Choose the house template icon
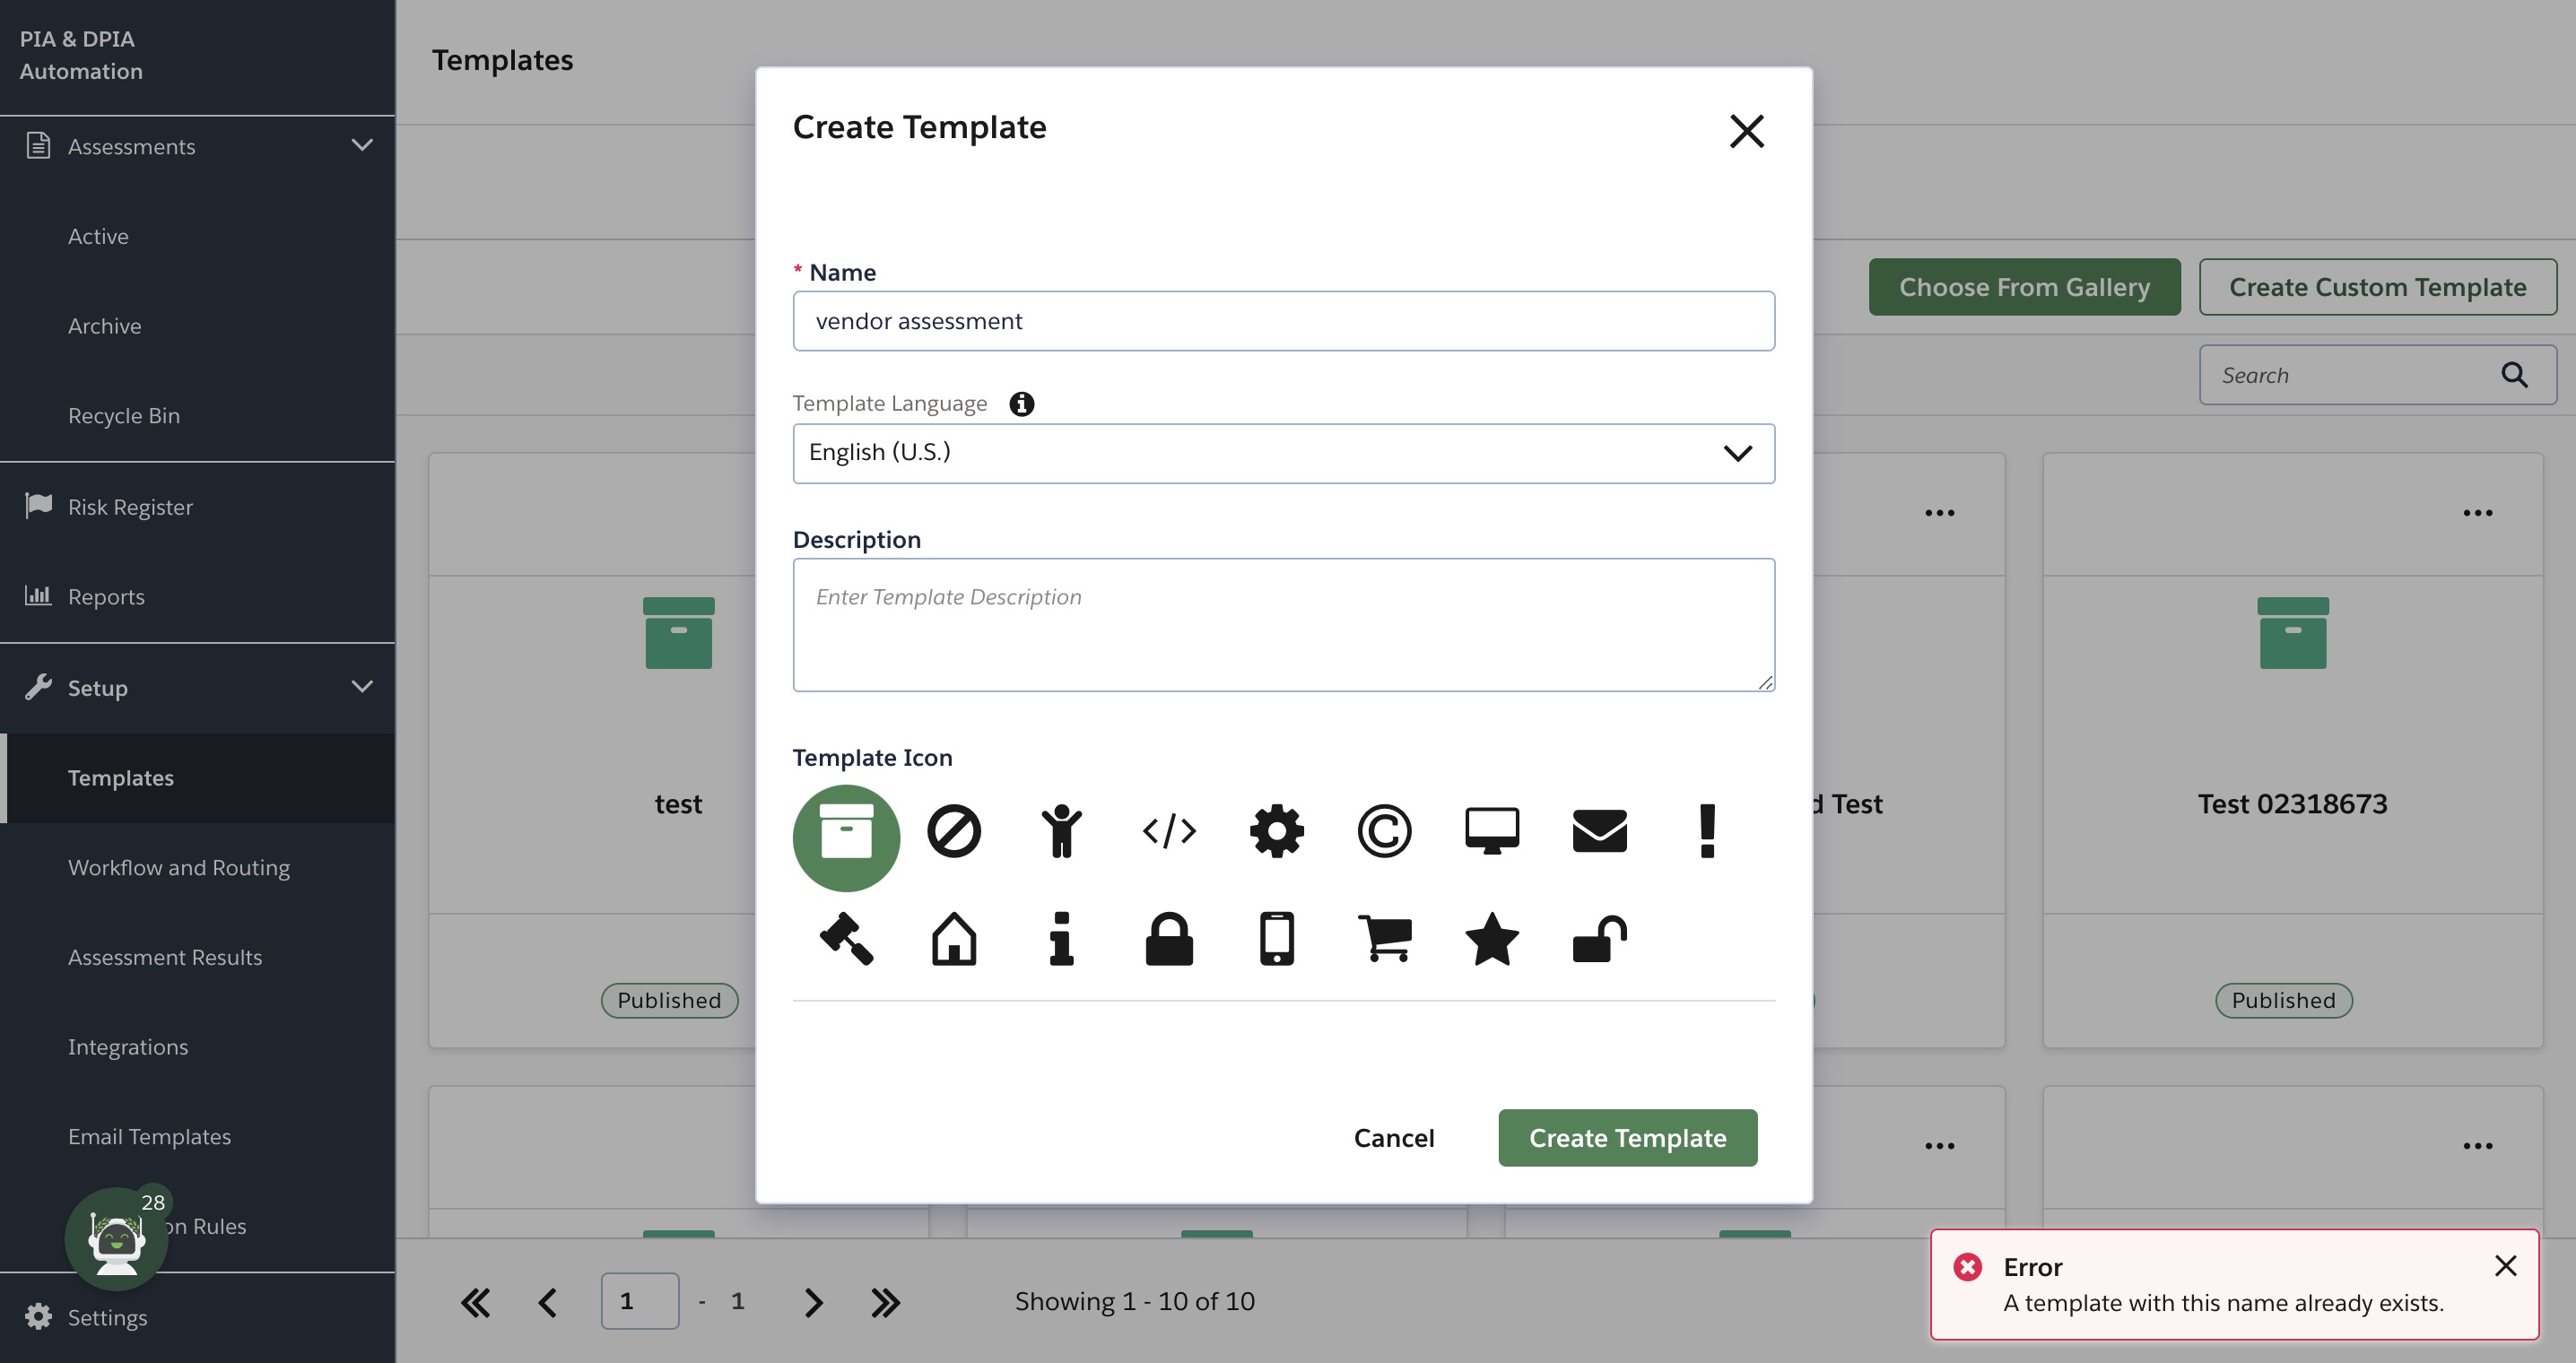 click(953, 938)
